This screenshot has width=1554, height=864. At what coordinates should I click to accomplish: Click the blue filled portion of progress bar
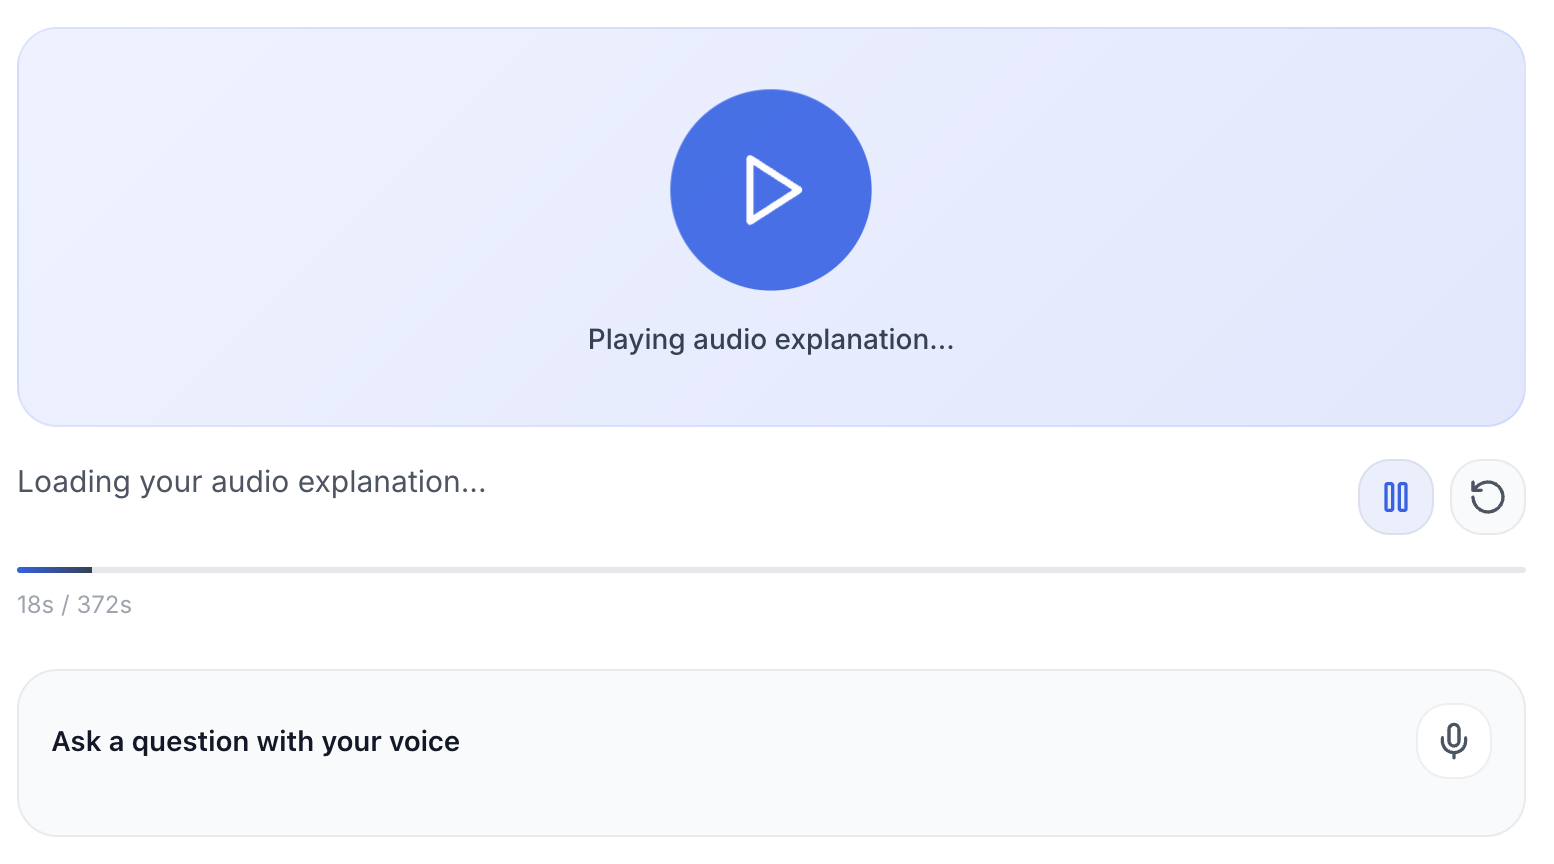point(54,570)
